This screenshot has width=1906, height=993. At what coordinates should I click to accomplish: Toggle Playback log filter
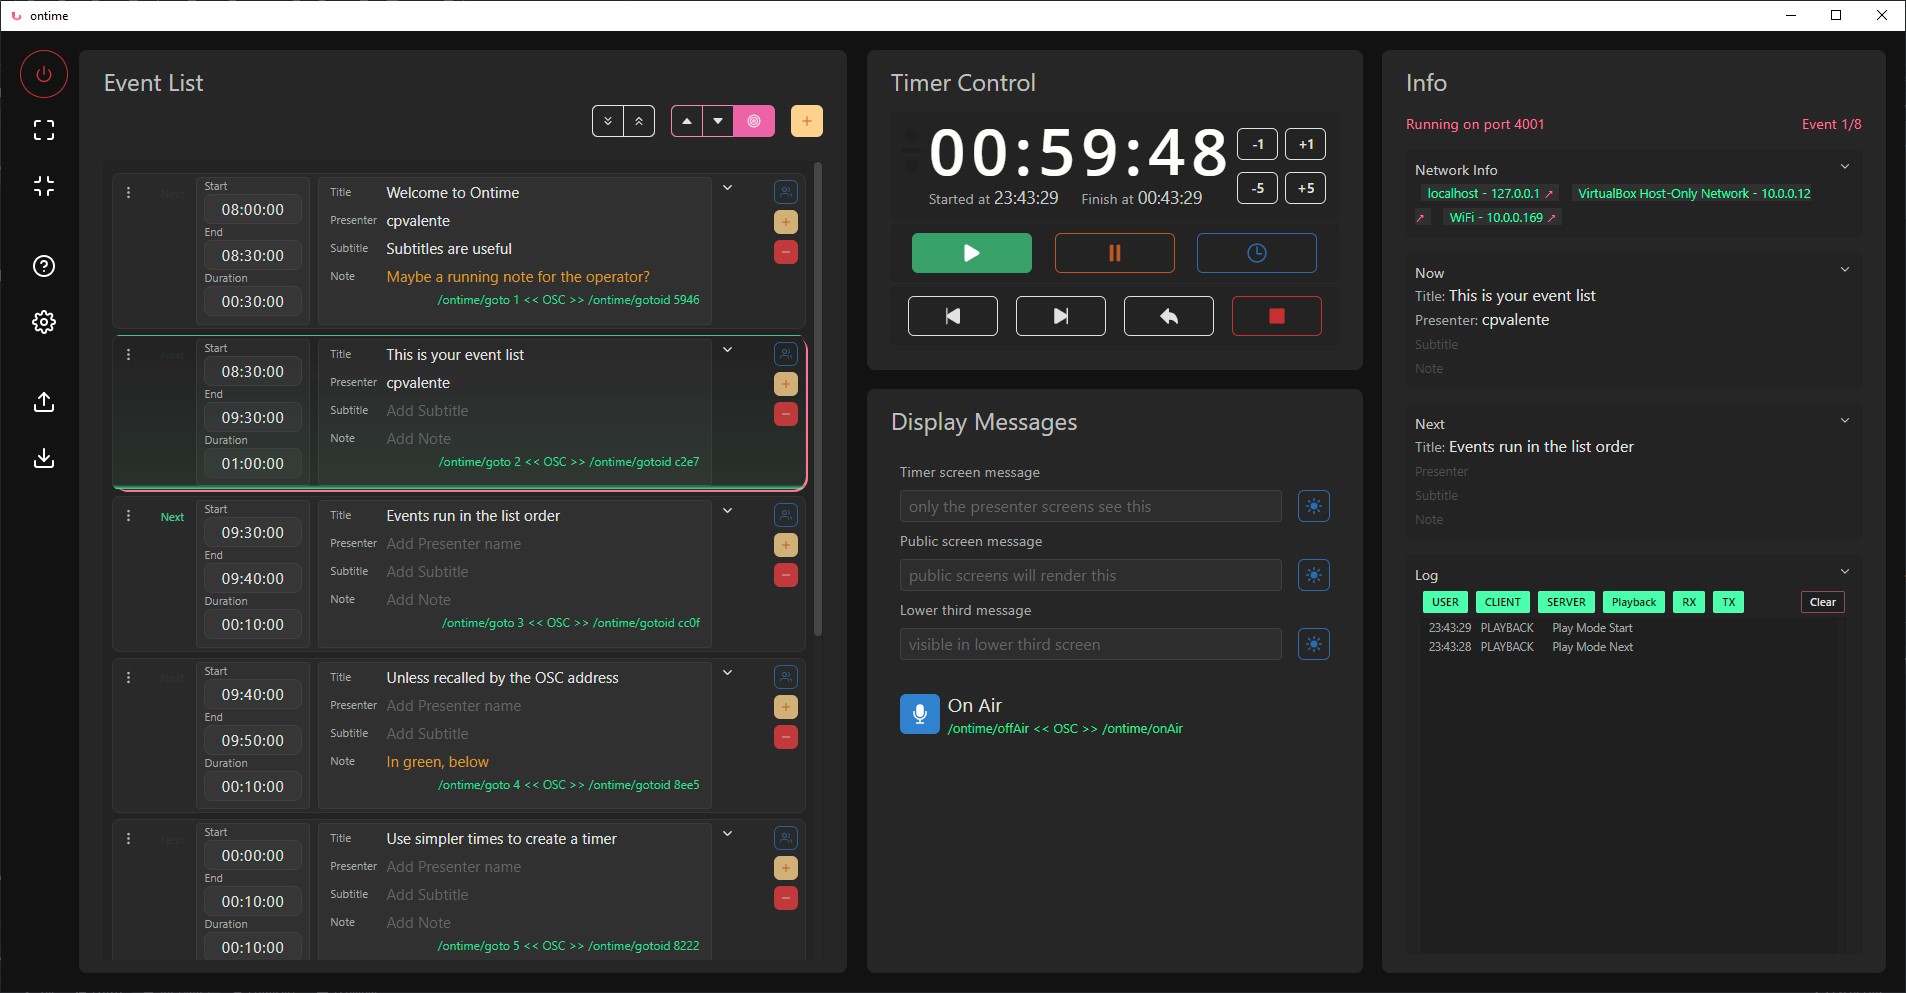[1634, 602]
